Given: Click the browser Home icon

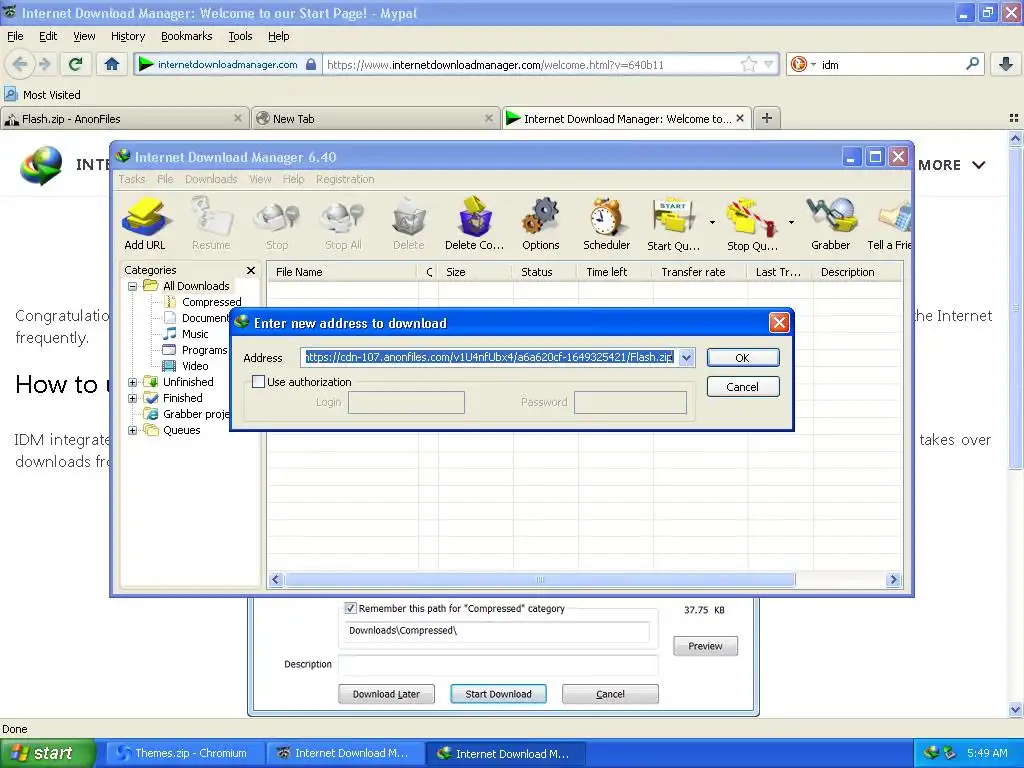Looking at the screenshot, I should click(x=112, y=64).
